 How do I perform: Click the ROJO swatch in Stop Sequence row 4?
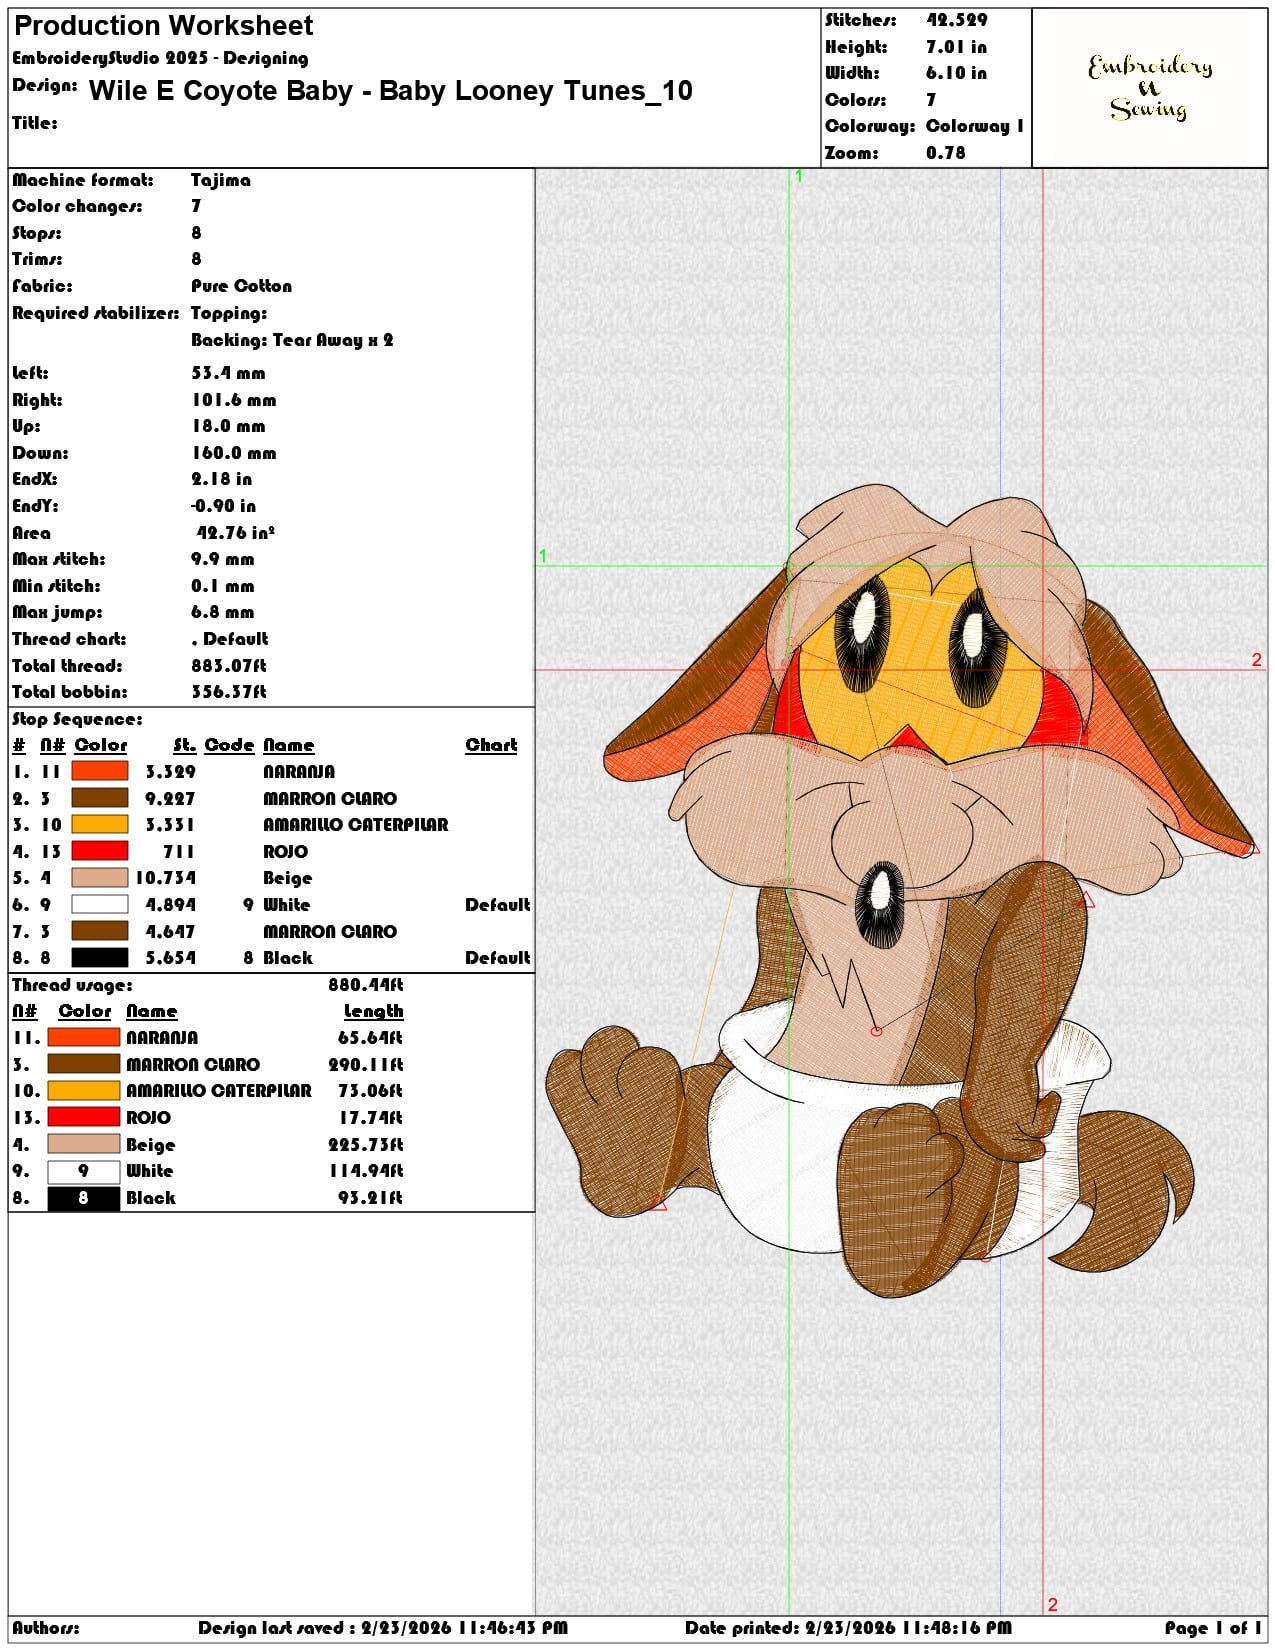coord(100,851)
